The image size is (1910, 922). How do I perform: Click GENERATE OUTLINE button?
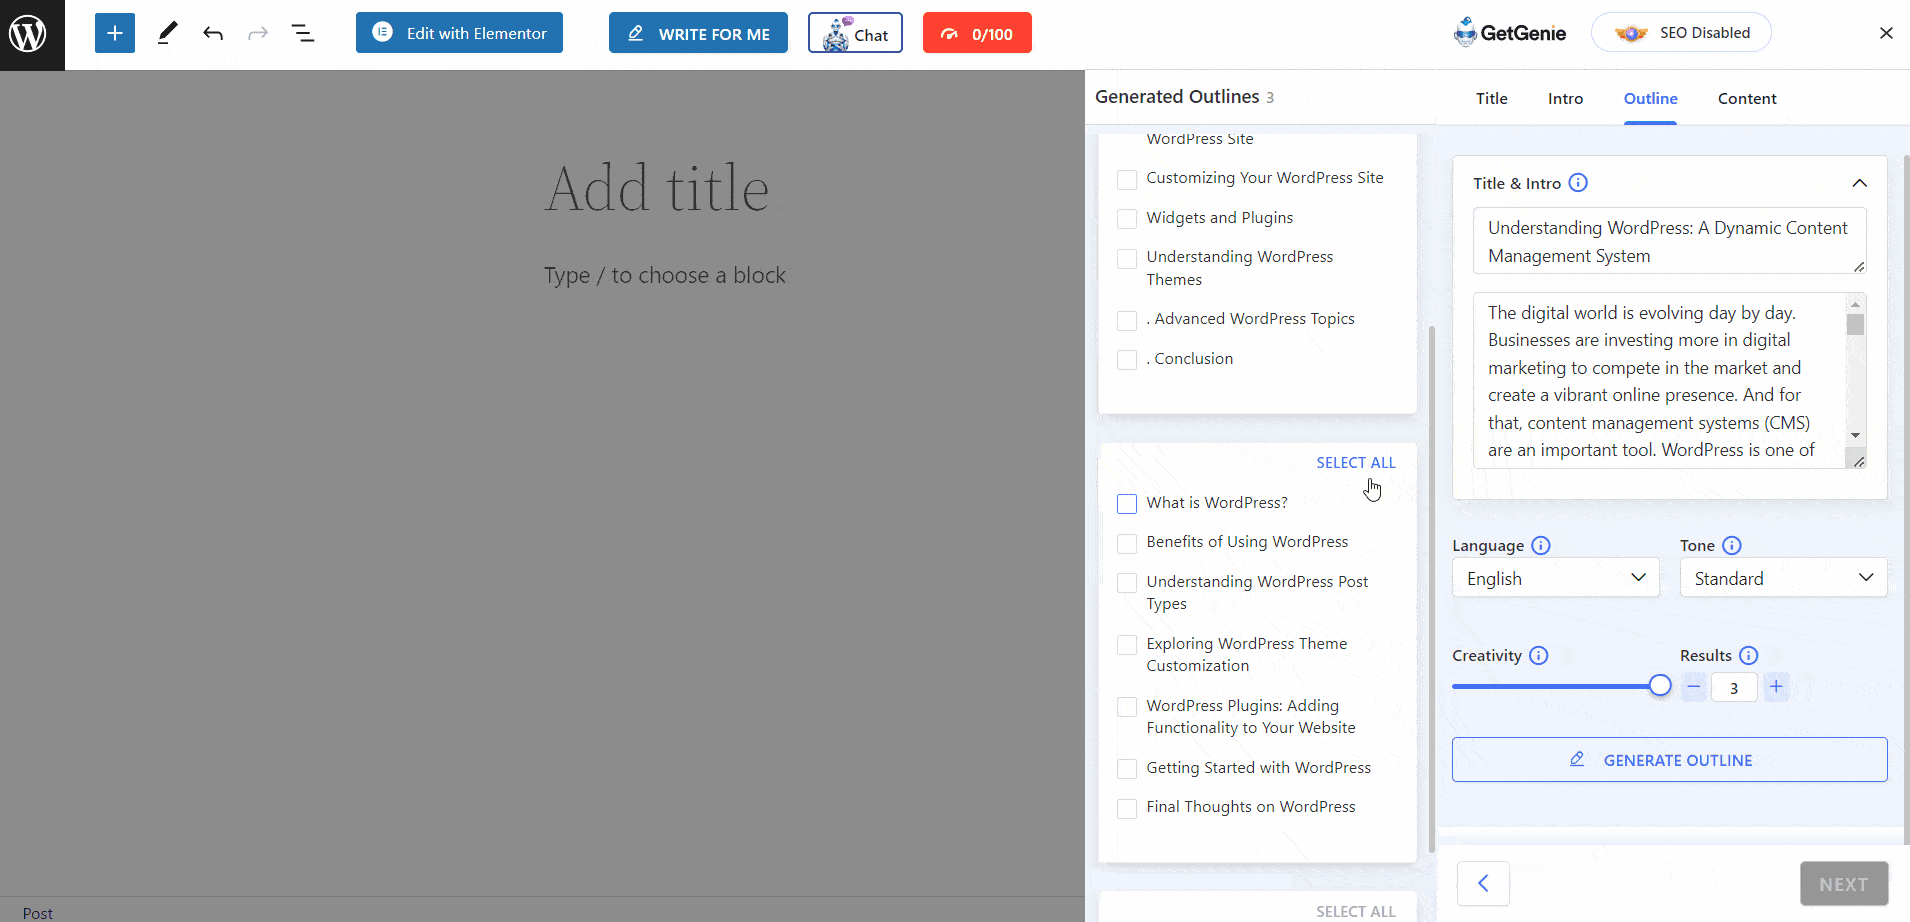pyautogui.click(x=1669, y=760)
